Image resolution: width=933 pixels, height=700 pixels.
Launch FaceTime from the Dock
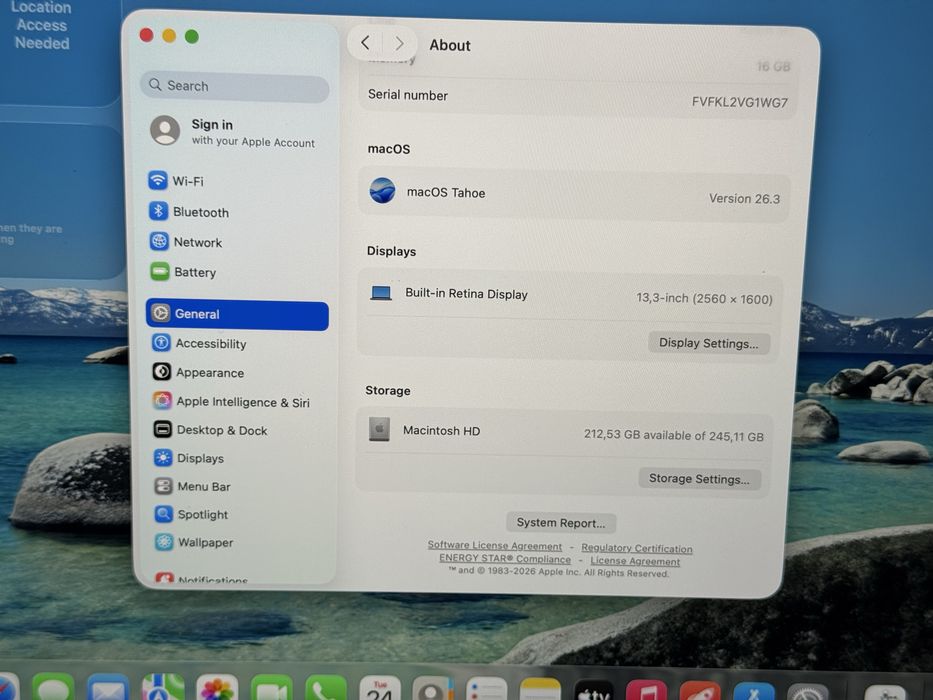point(272,689)
